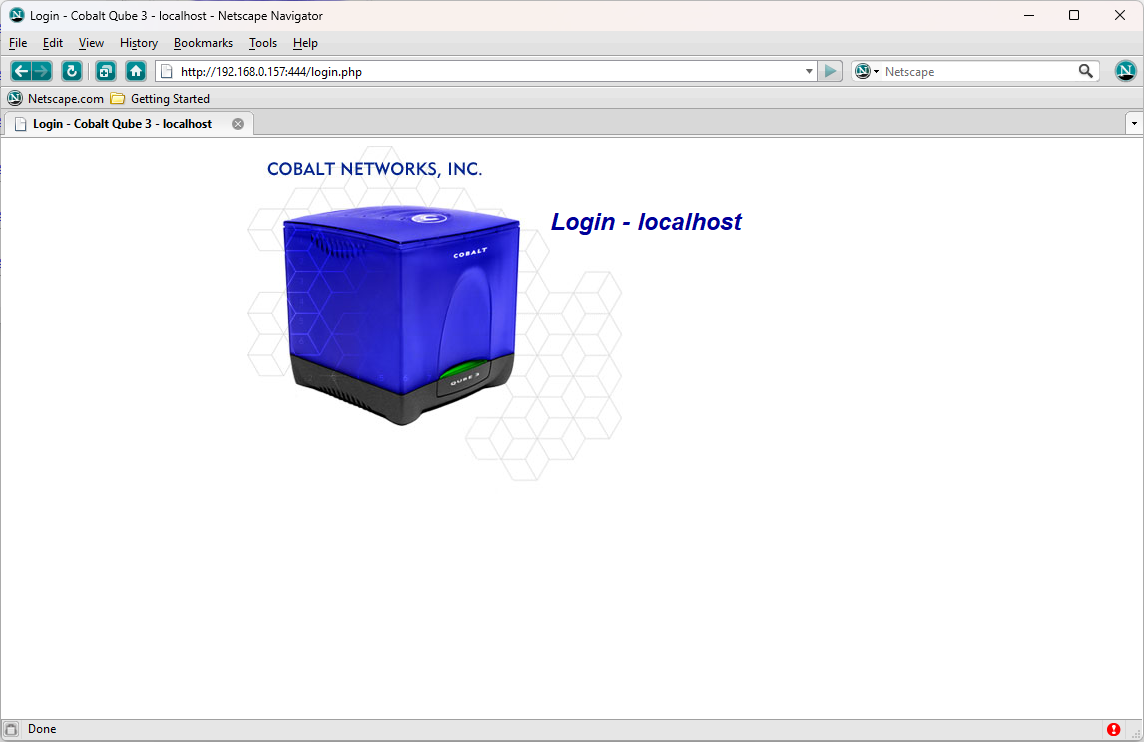Click the Back navigation arrow

point(22,71)
